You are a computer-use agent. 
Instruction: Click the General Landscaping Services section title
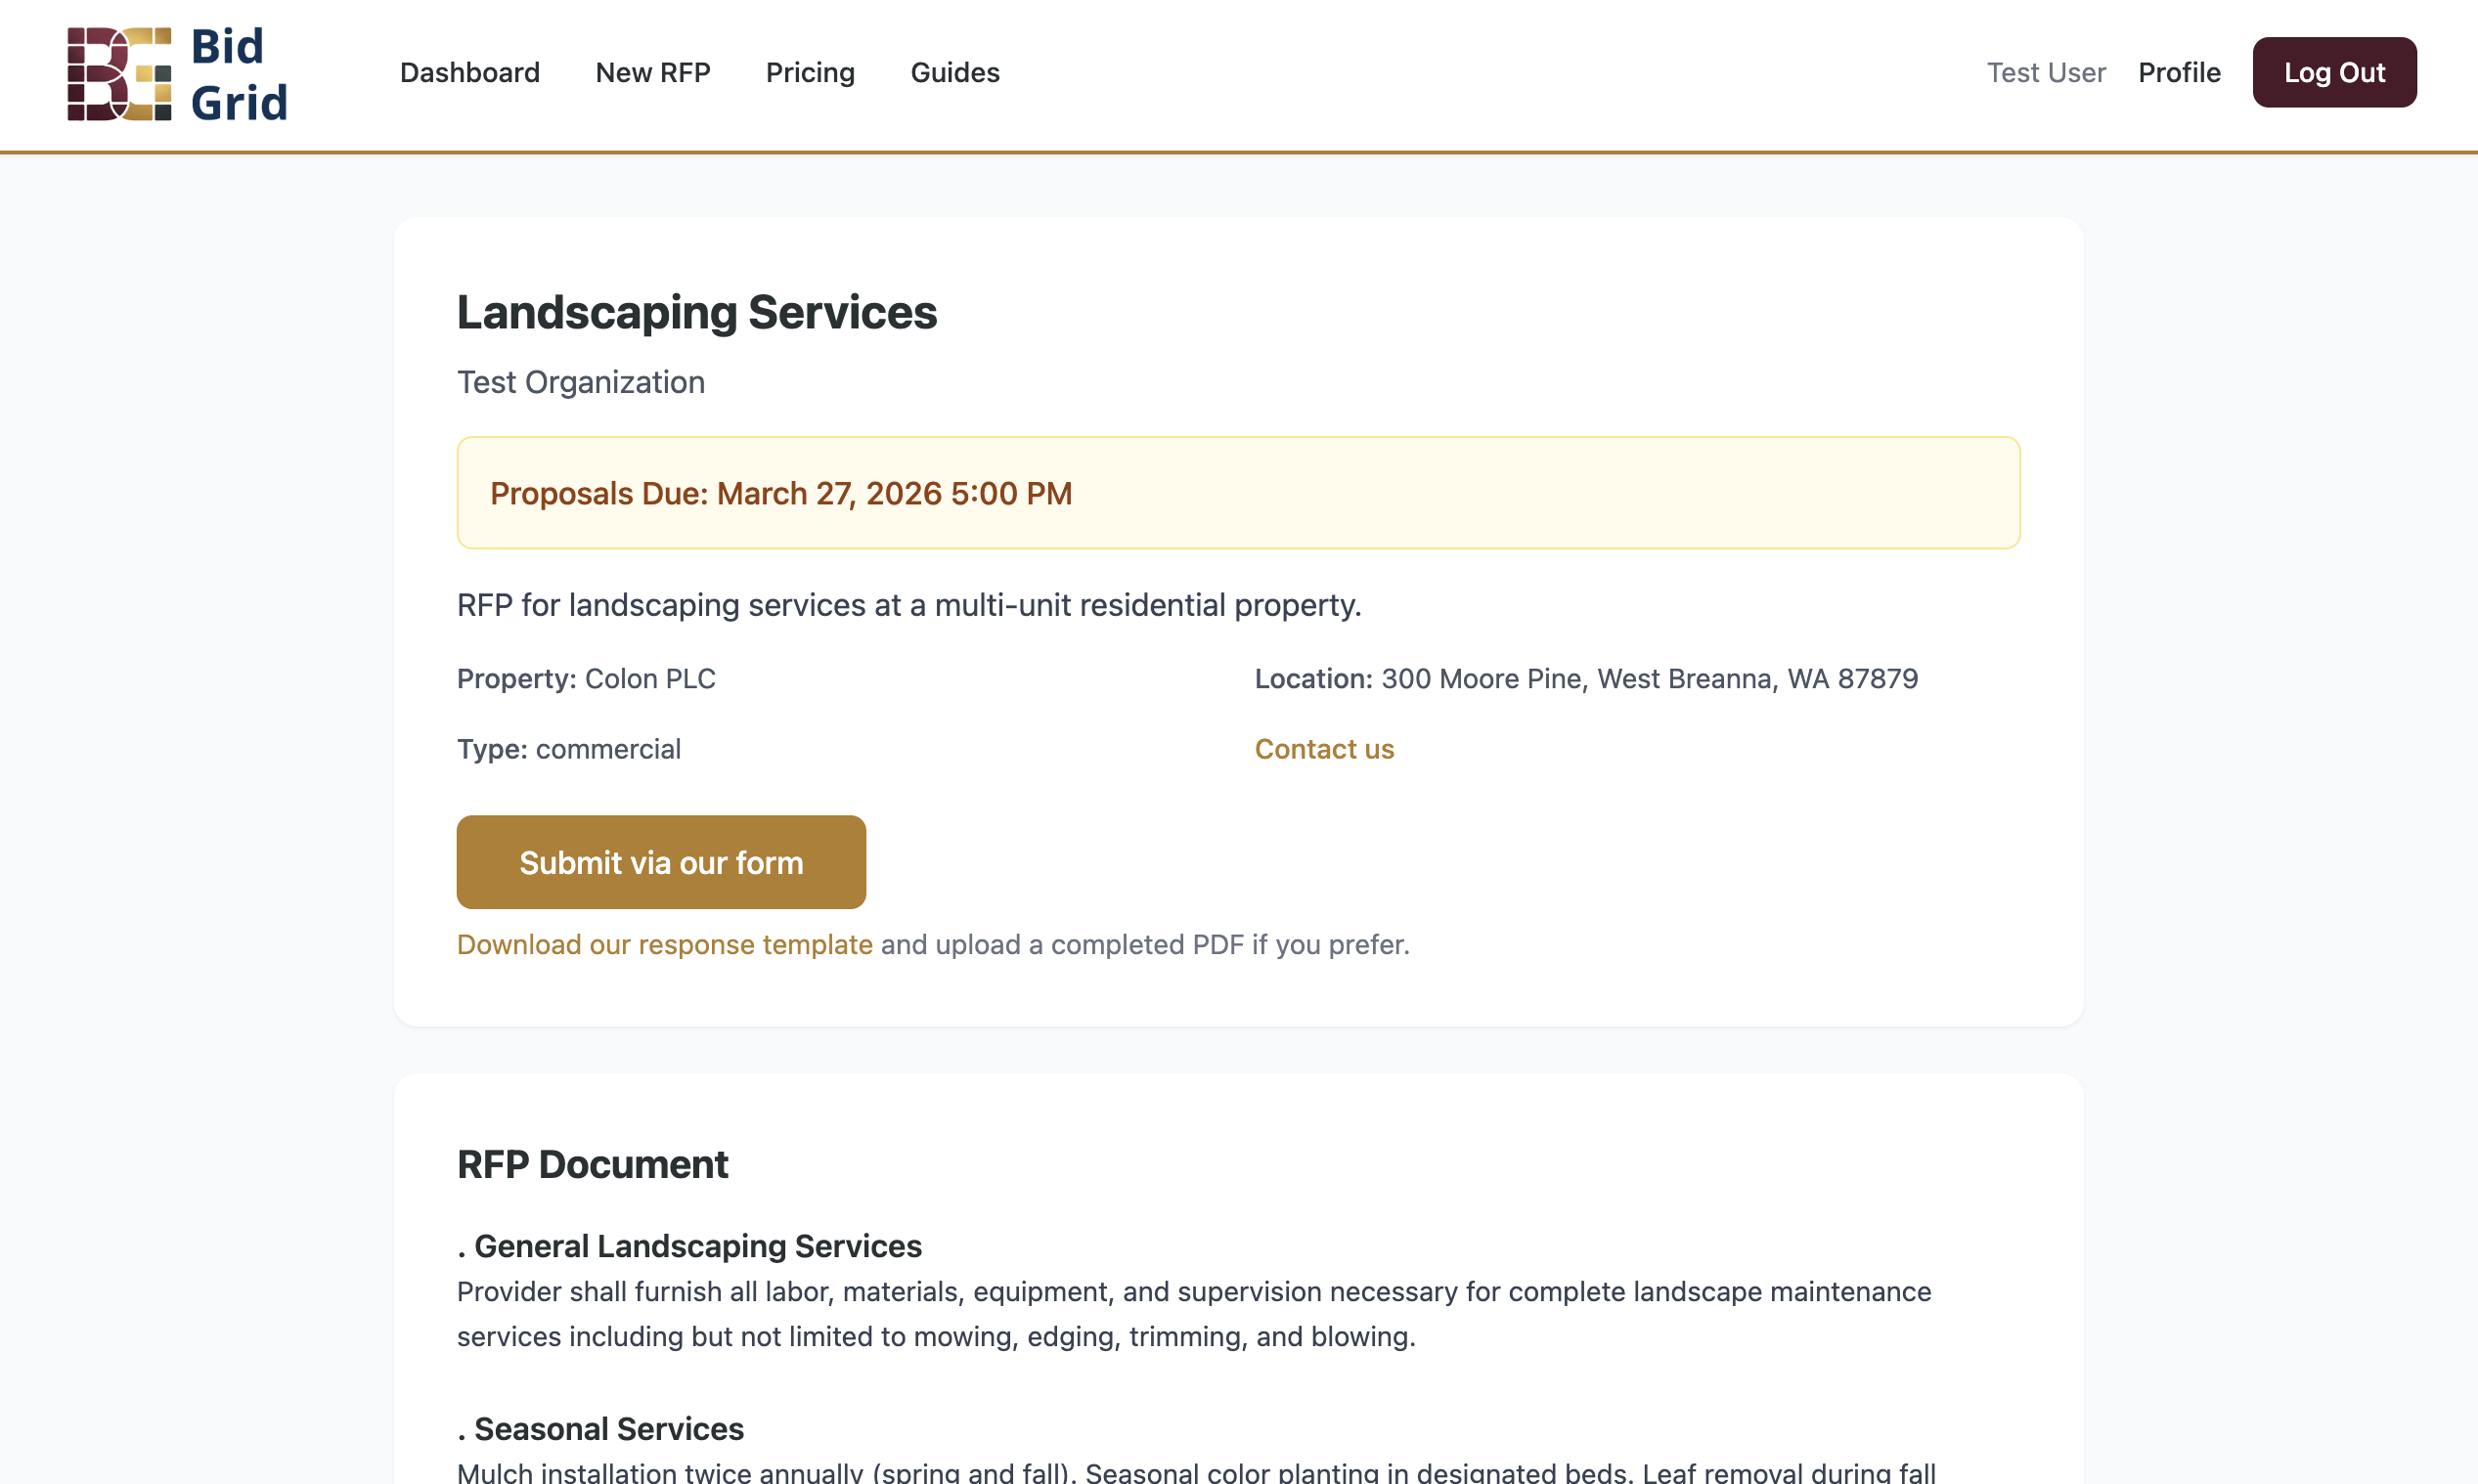(x=689, y=1246)
